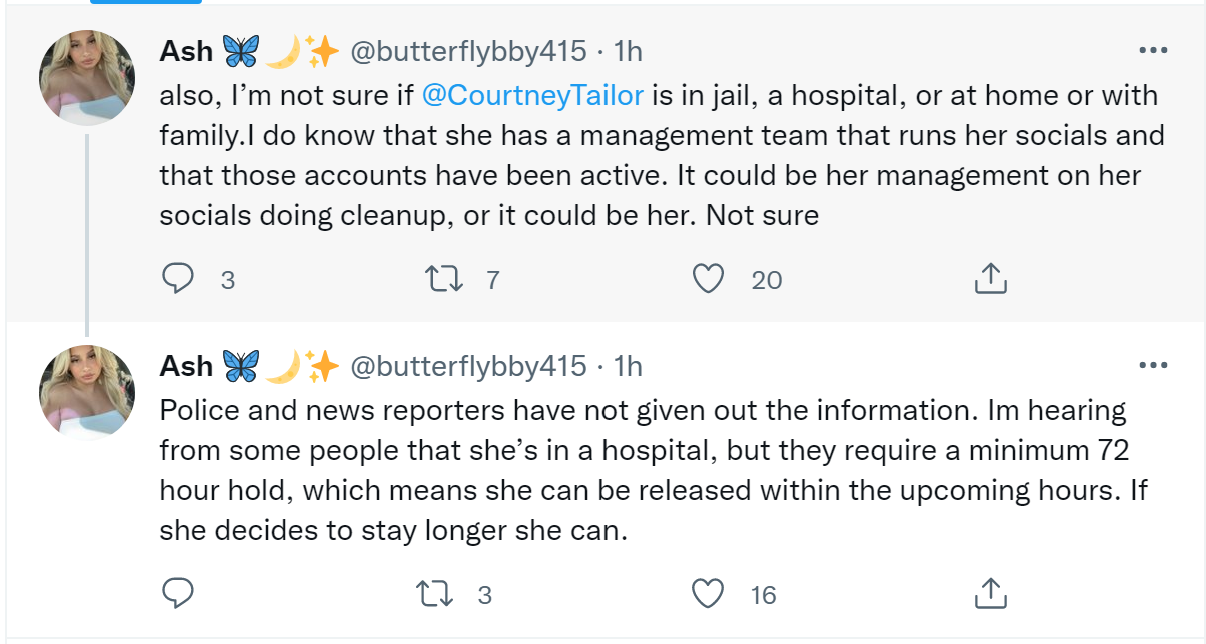The height and width of the screenshot is (644, 1206).
Task: Click the @butterflybby415 handle in second tweet
Action: point(467,367)
